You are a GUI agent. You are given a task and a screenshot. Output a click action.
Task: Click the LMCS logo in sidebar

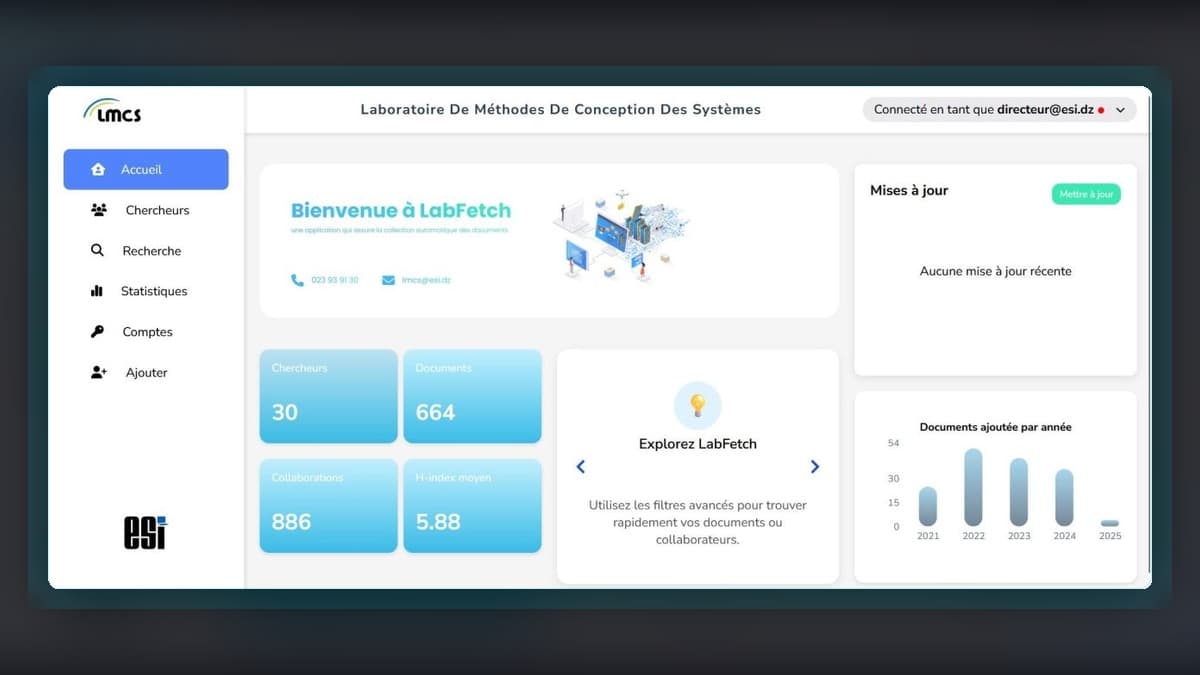tap(113, 110)
